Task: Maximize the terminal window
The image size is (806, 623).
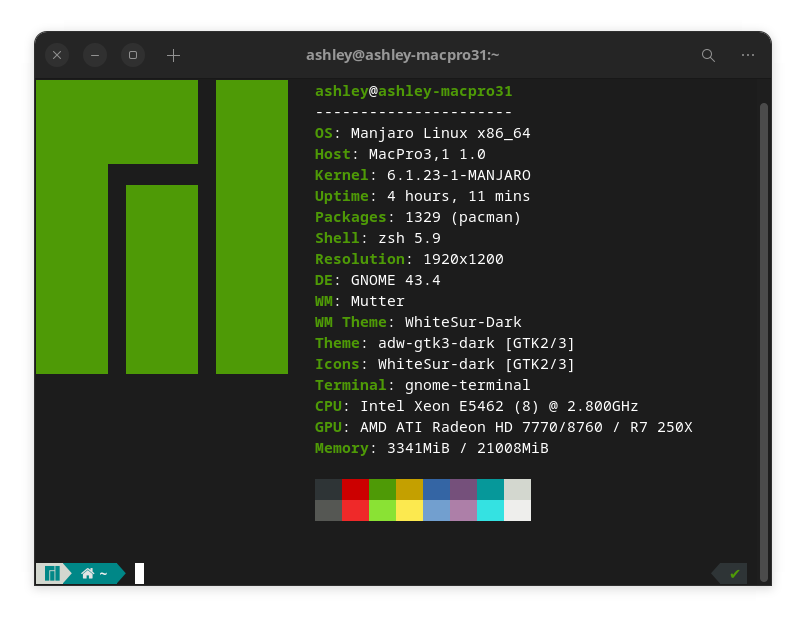Action: [133, 55]
